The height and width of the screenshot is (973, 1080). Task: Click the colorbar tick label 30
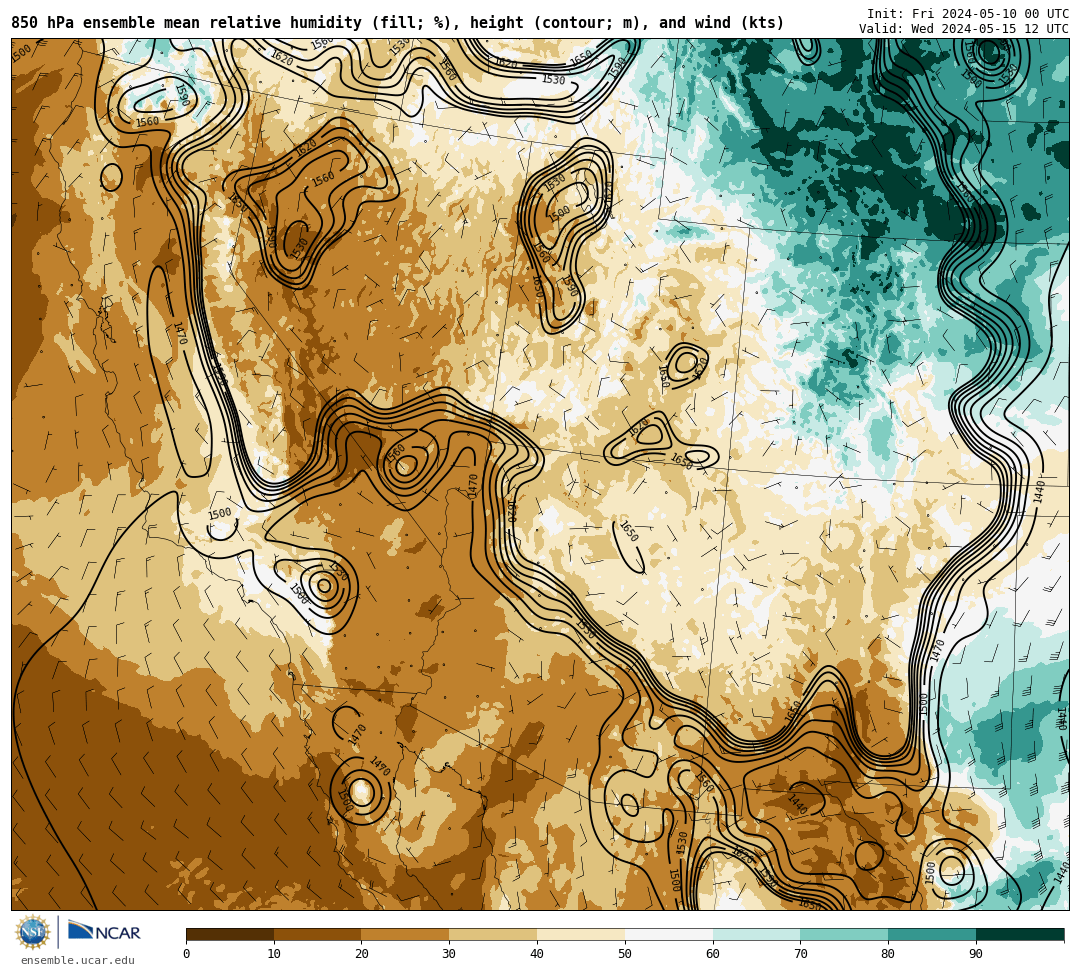[x=449, y=954]
